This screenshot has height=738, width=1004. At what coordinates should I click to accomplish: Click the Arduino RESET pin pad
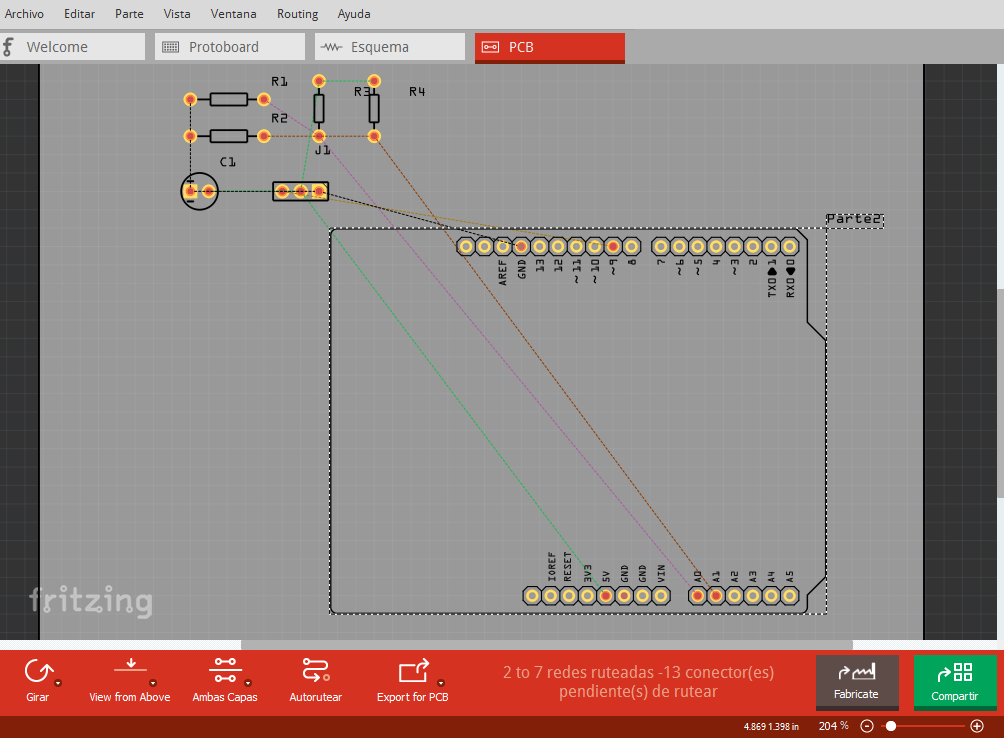[x=569, y=596]
